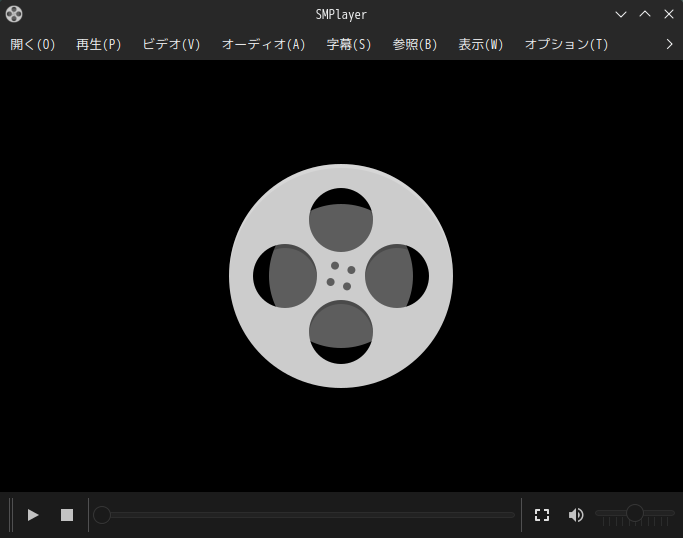Toggle fullscreen mode icon

[542, 515]
